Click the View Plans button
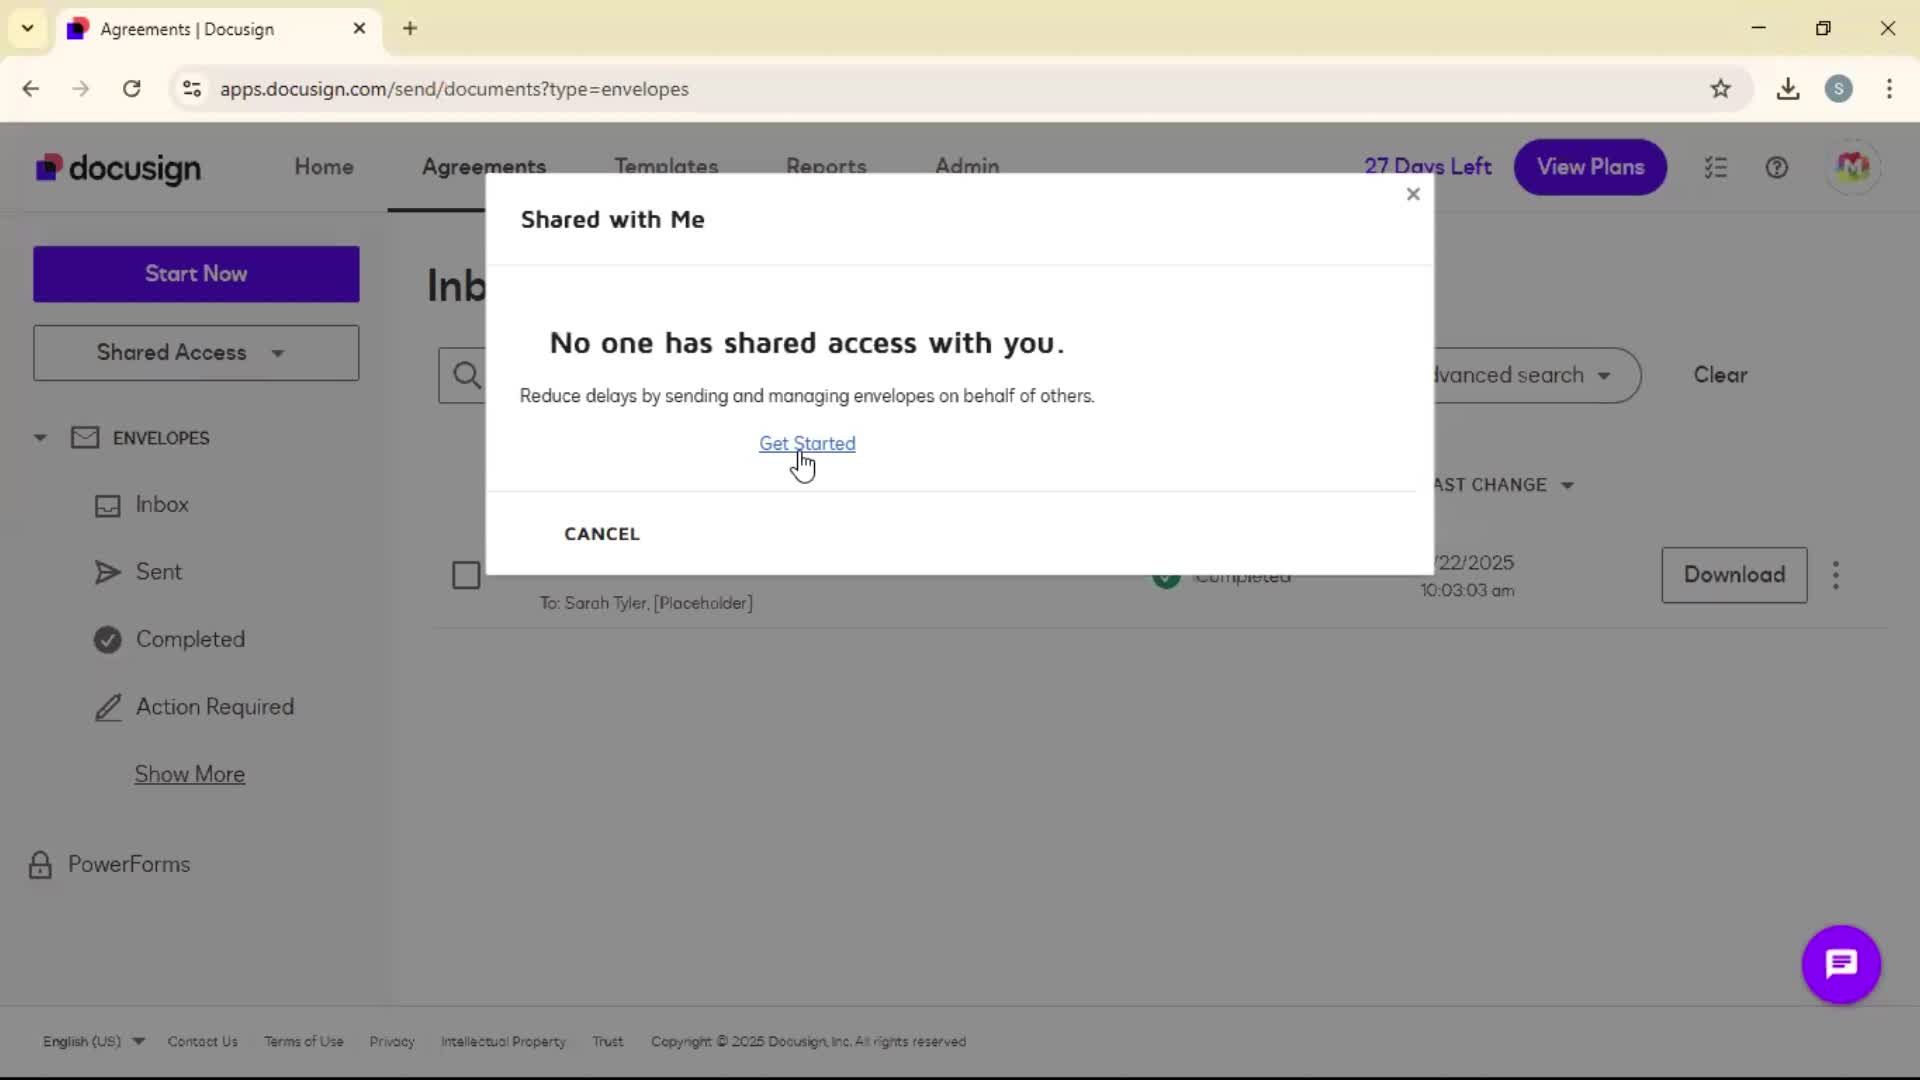 [x=1590, y=167]
